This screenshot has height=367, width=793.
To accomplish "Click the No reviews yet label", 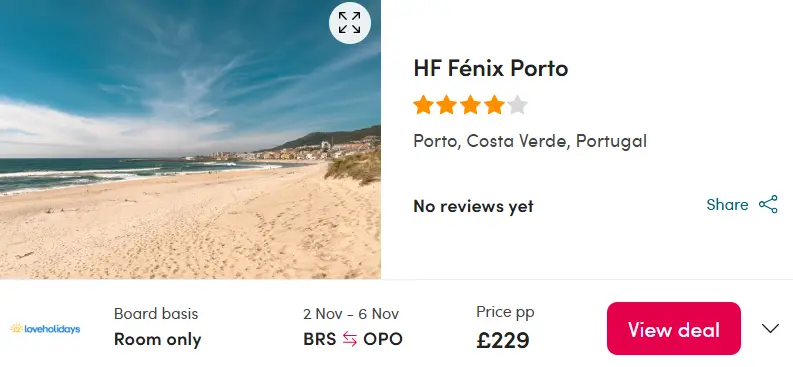I will pyautogui.click(x=473, y=206).
